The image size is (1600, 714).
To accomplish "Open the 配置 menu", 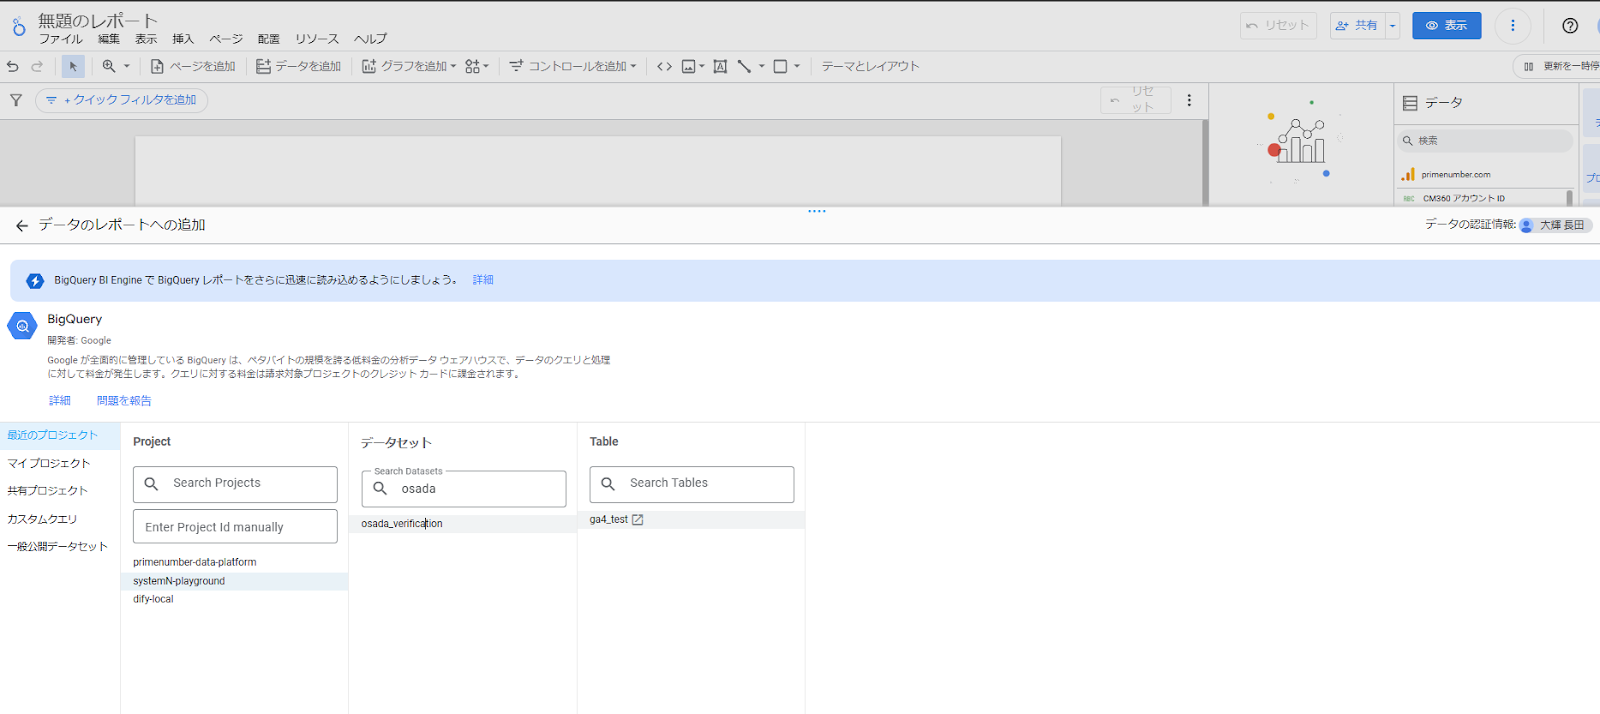I will [x=269, y=39].
